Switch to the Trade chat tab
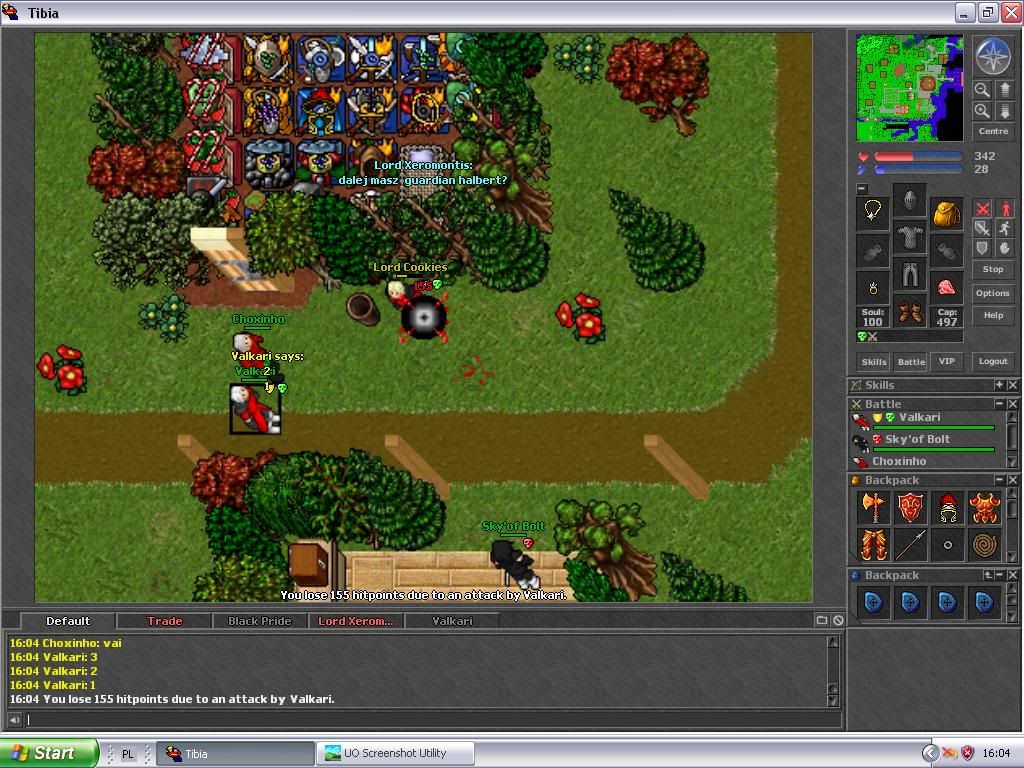 coord(164,621)
